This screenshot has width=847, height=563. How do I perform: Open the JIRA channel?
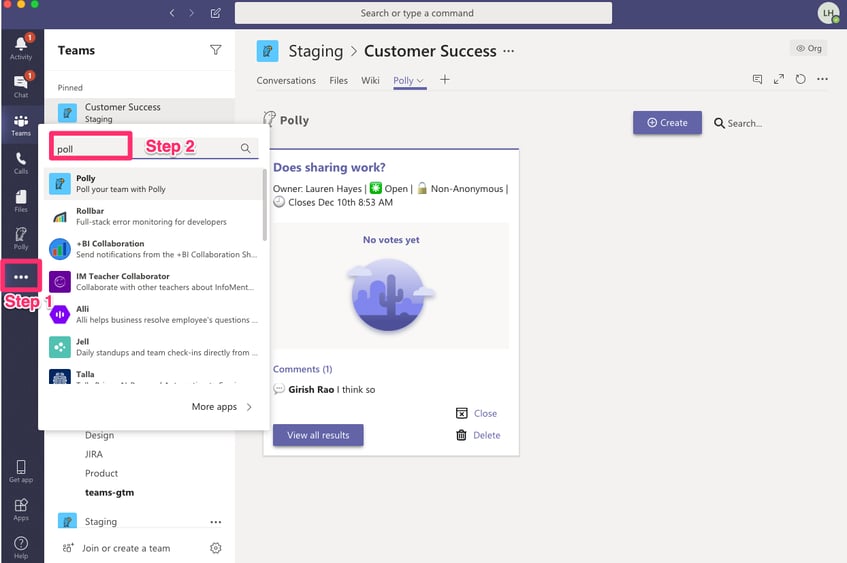[x=93, y=454]
